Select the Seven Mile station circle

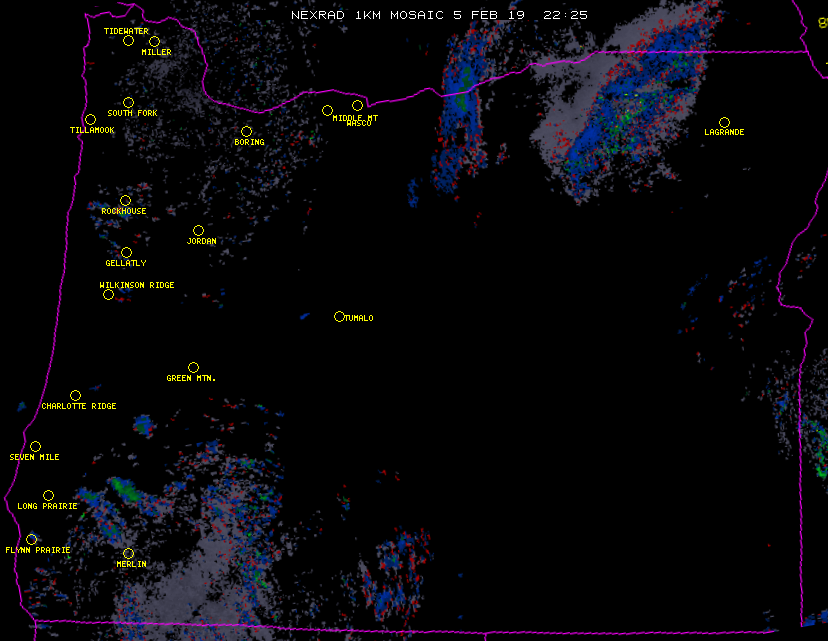35,447
